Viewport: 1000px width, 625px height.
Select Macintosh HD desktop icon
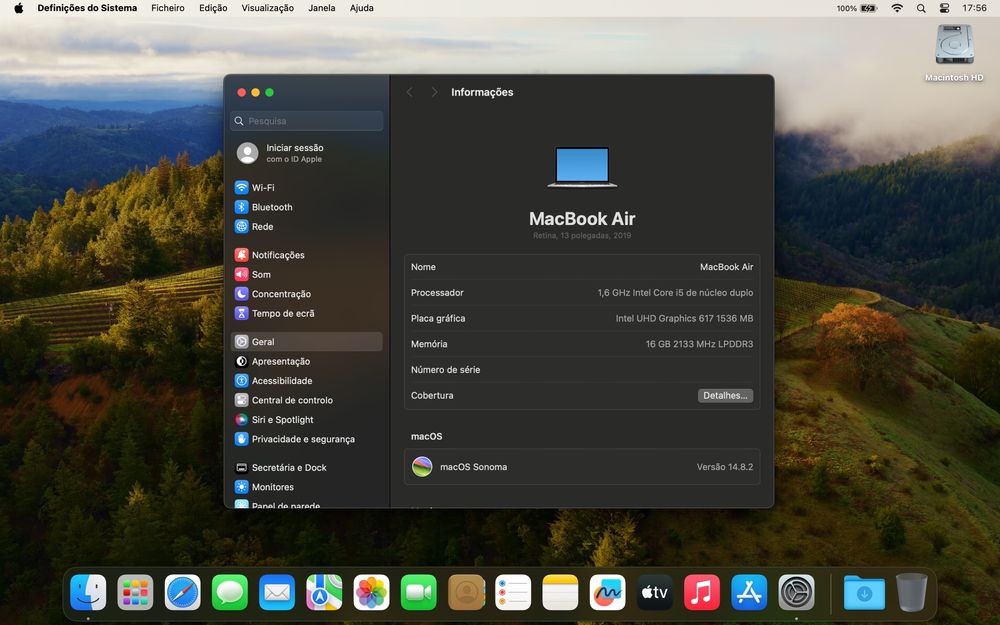tap(954, 52)
